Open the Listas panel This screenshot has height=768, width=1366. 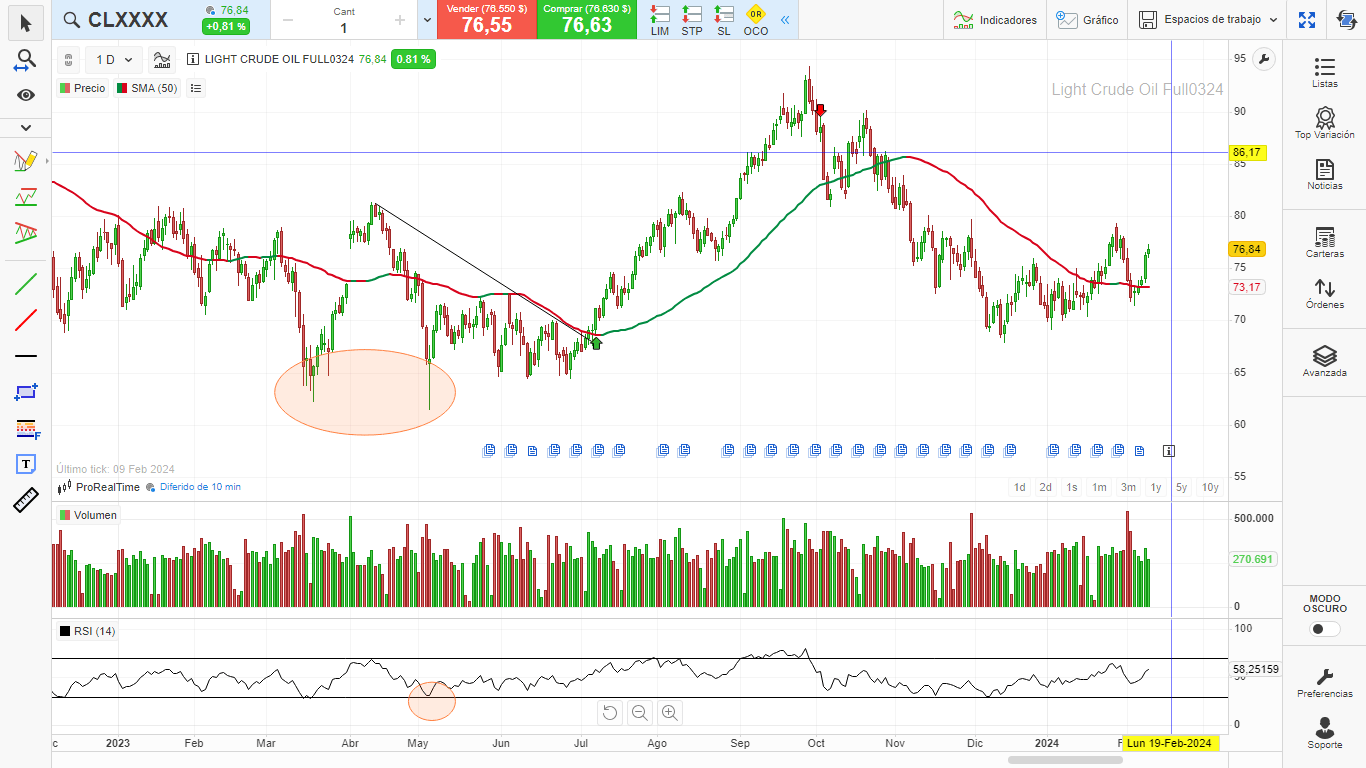[x=1325, y=73]
